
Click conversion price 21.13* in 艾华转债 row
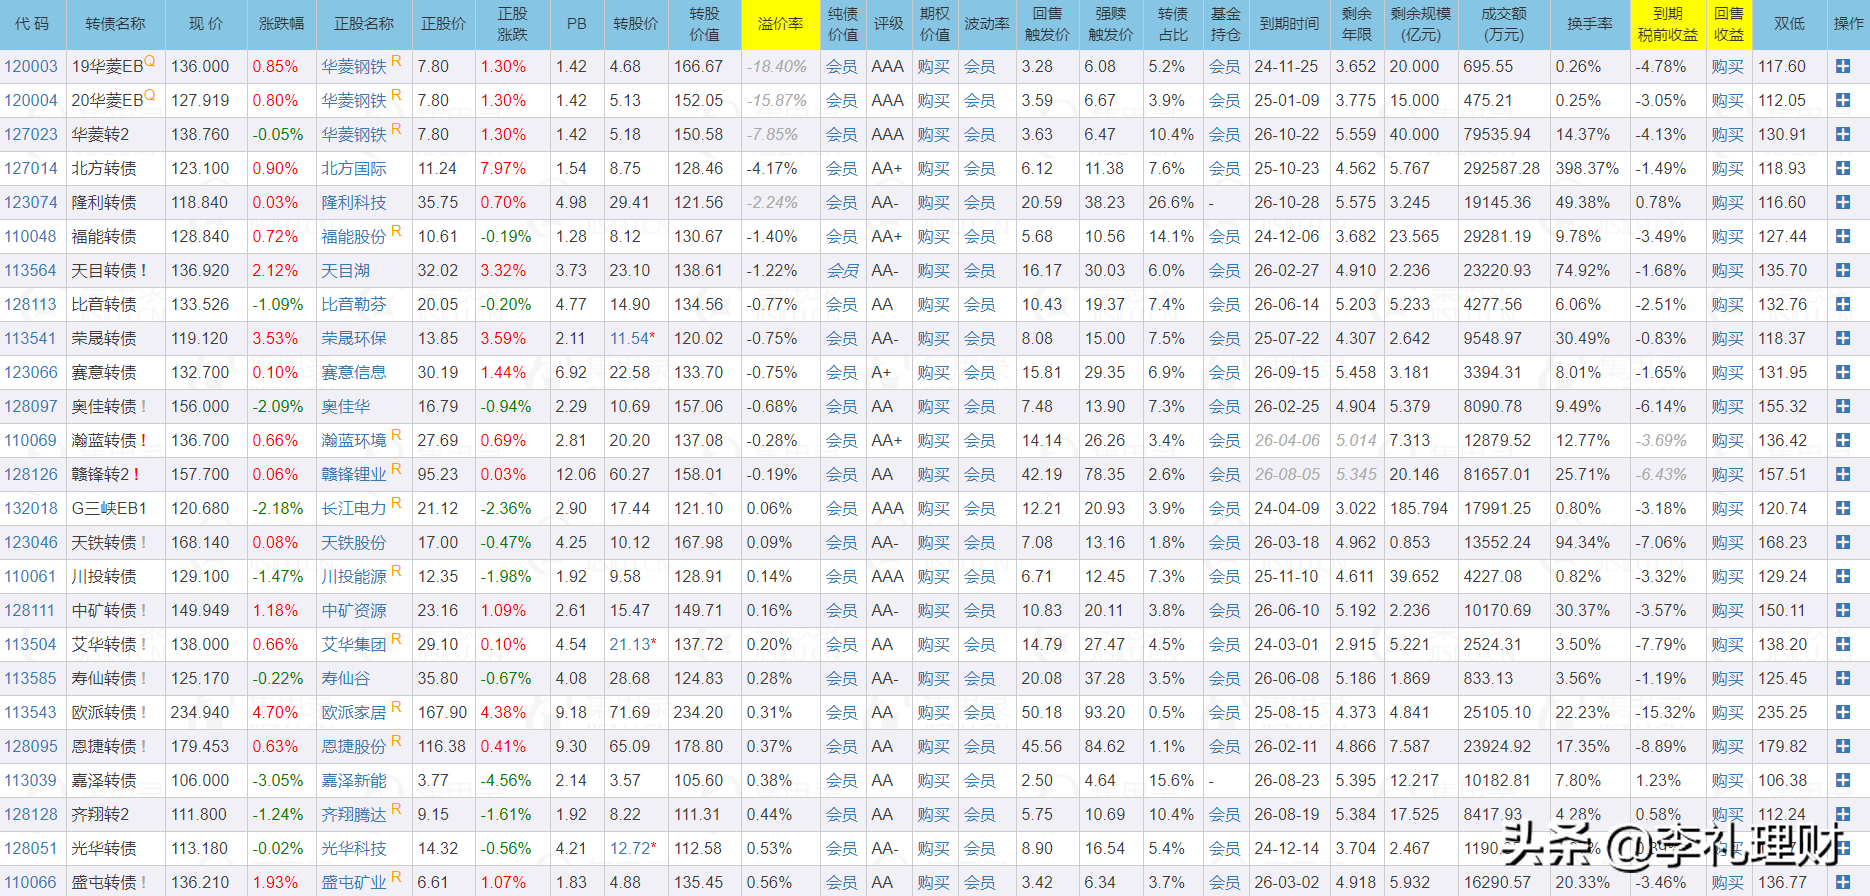coord(633,645)
